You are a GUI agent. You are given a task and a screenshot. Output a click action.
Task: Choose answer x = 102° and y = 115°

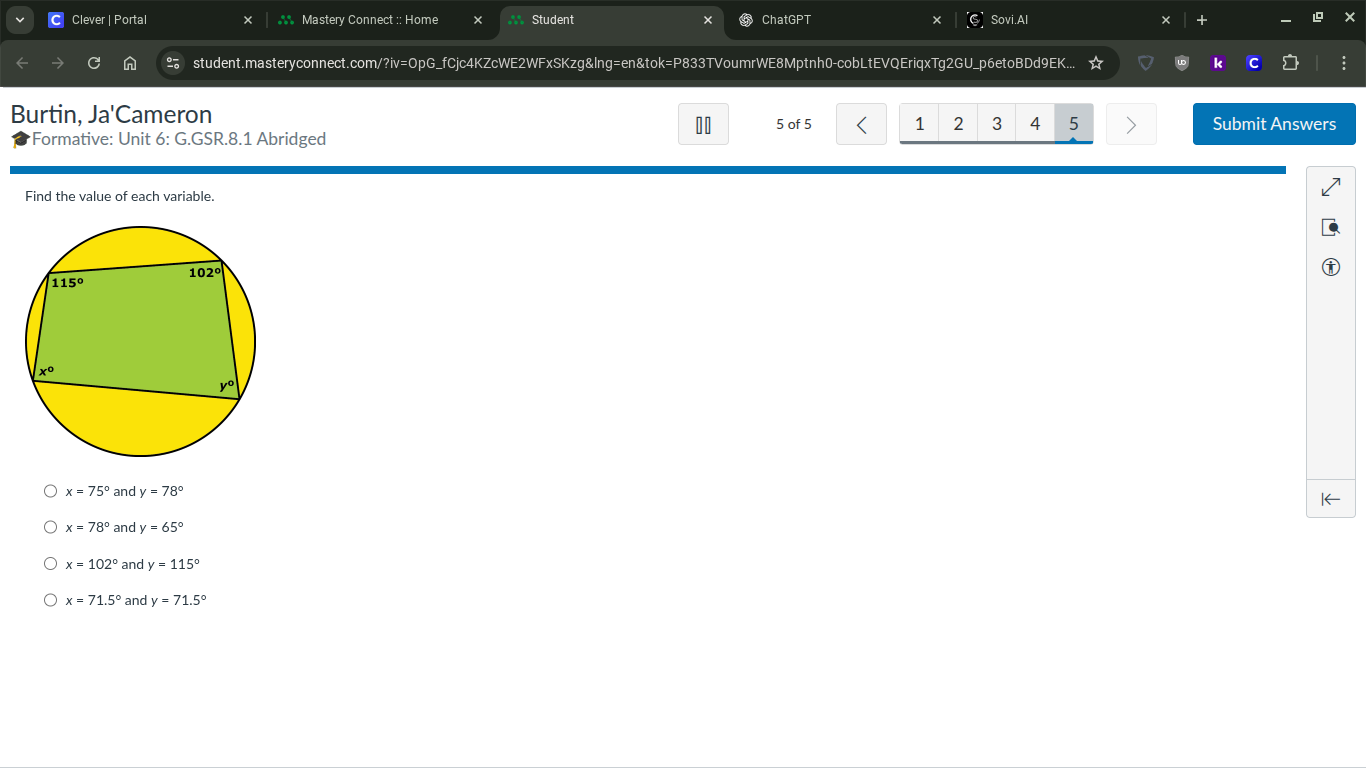click(51, 564)
